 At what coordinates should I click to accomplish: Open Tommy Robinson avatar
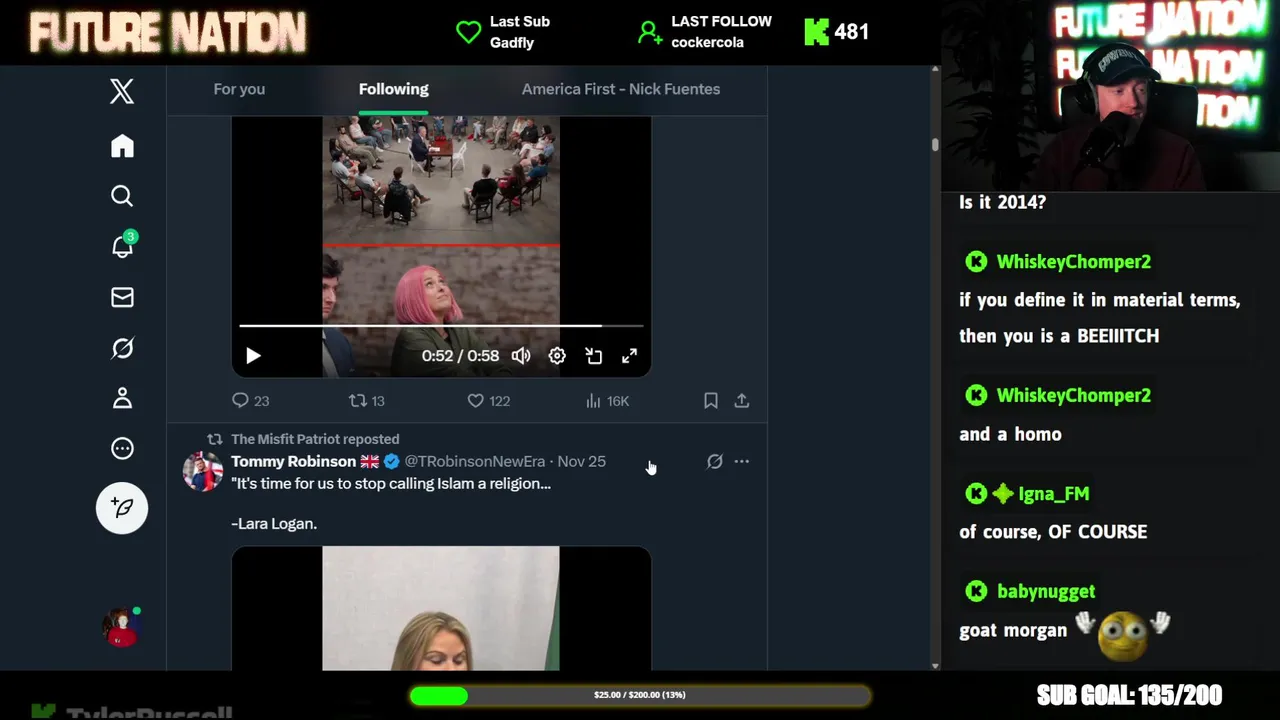[203, 471]
